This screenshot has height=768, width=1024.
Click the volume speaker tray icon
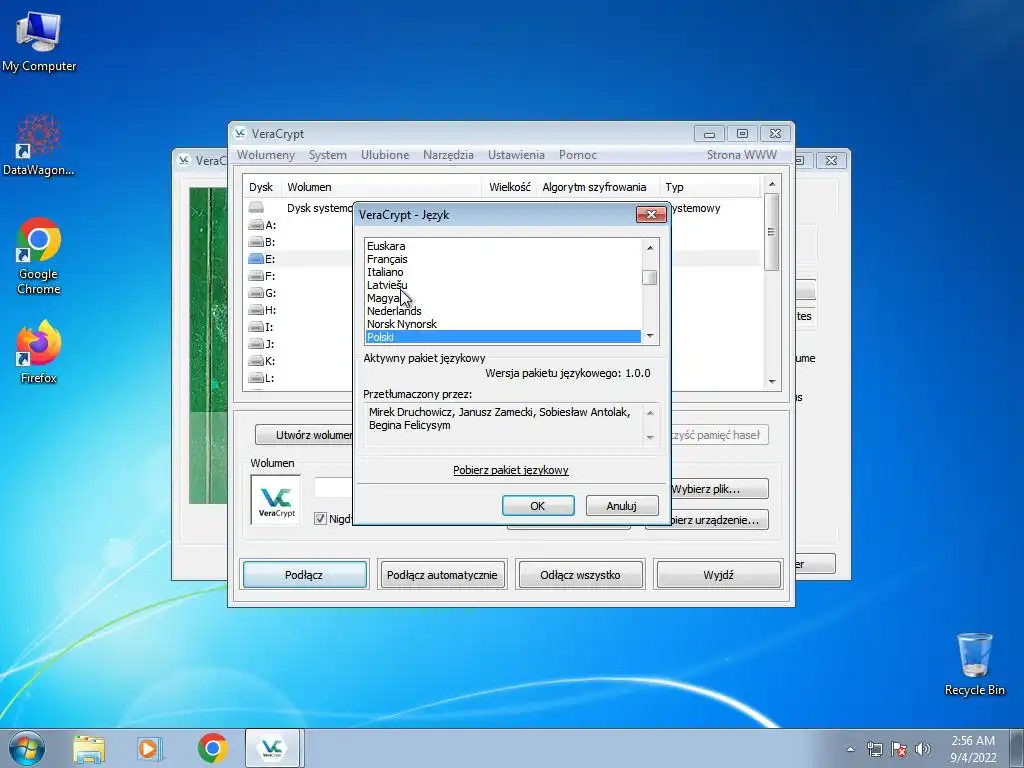click(922, 749)
